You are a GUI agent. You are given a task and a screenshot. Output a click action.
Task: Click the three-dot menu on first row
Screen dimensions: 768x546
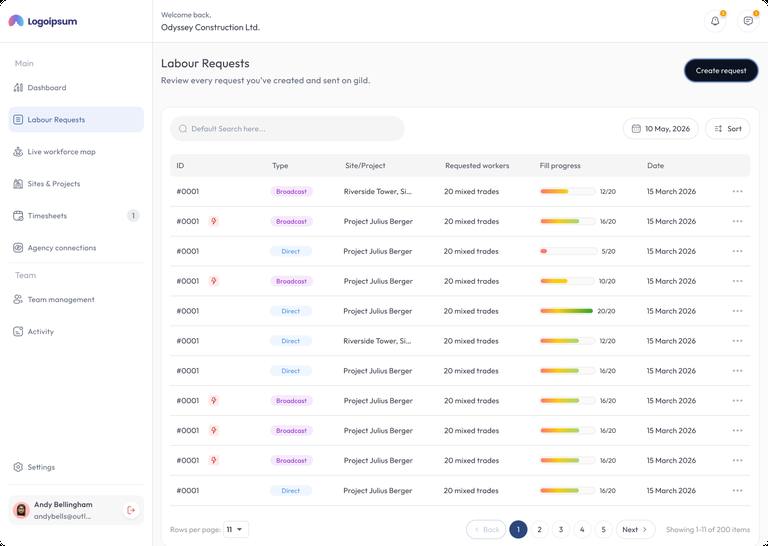737,191
